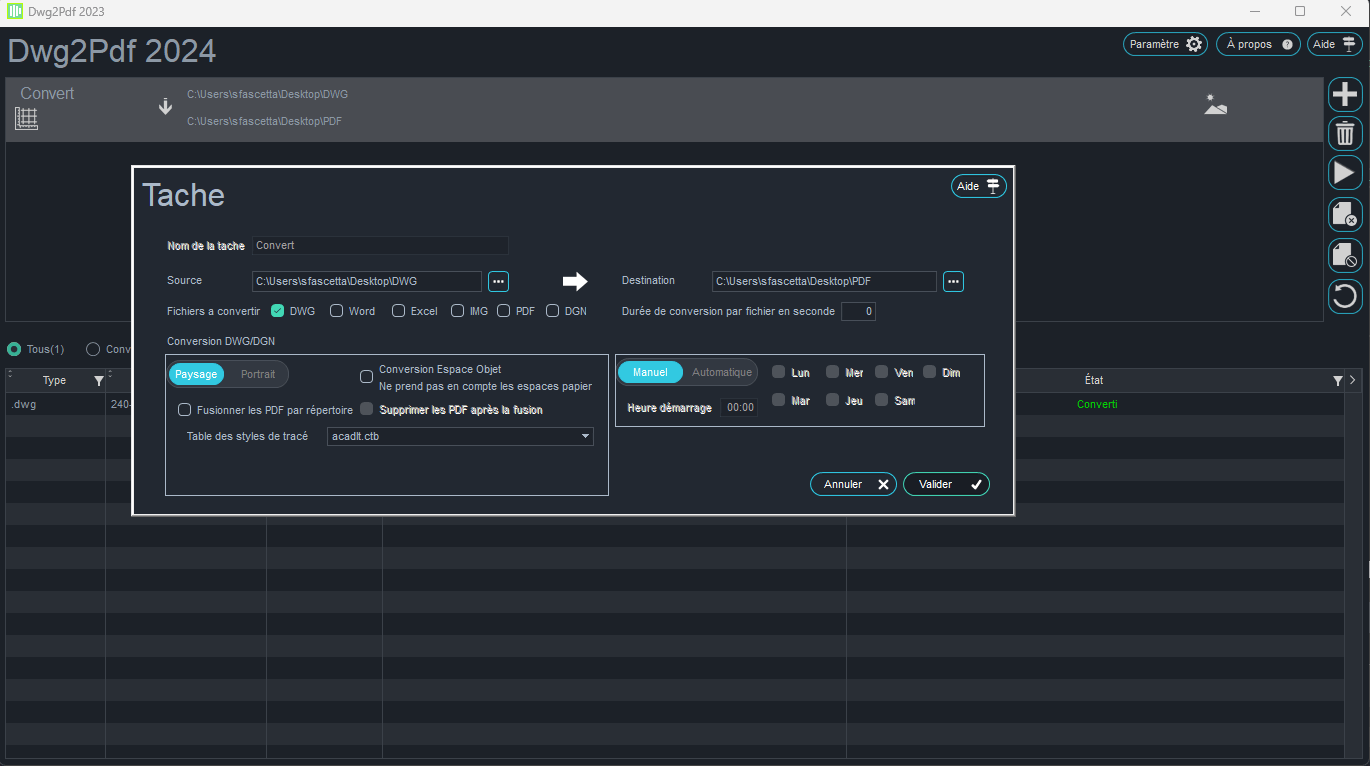The image size is (1370, 766).
Task: Enable the Word file type checkbox
Action: point(336,311)
